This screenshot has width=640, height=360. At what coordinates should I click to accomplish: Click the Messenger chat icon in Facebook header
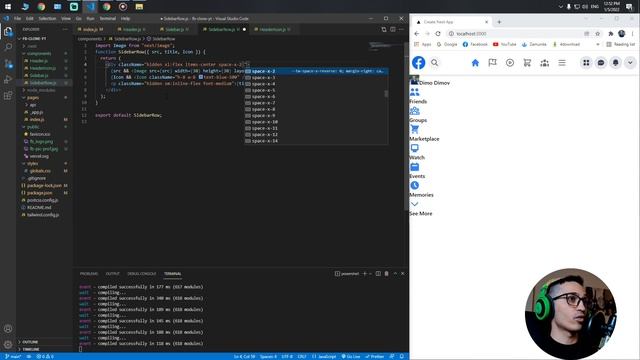pyautogui.click(x=601, y=62)
